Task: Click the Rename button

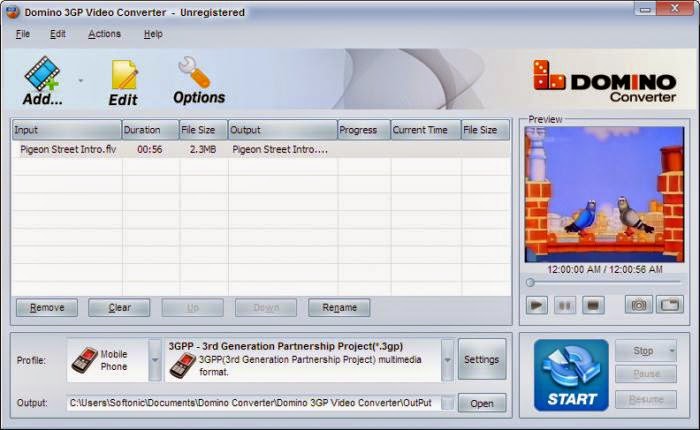Action: pyautogui.click(x=339, y=308)
